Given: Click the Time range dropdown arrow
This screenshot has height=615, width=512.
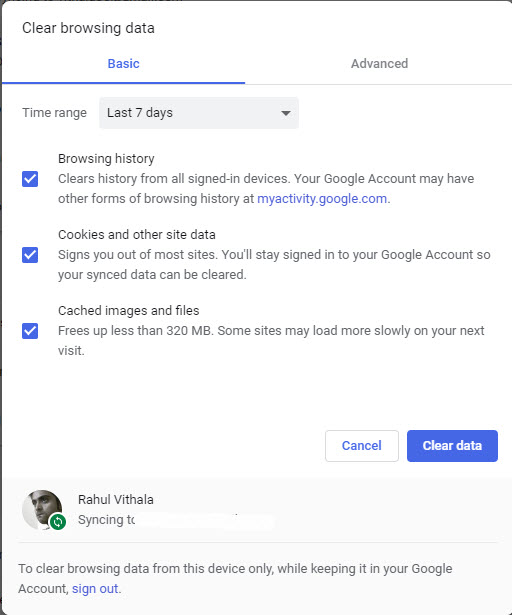Looking at the screenshot, I should [x=286, y=113].
